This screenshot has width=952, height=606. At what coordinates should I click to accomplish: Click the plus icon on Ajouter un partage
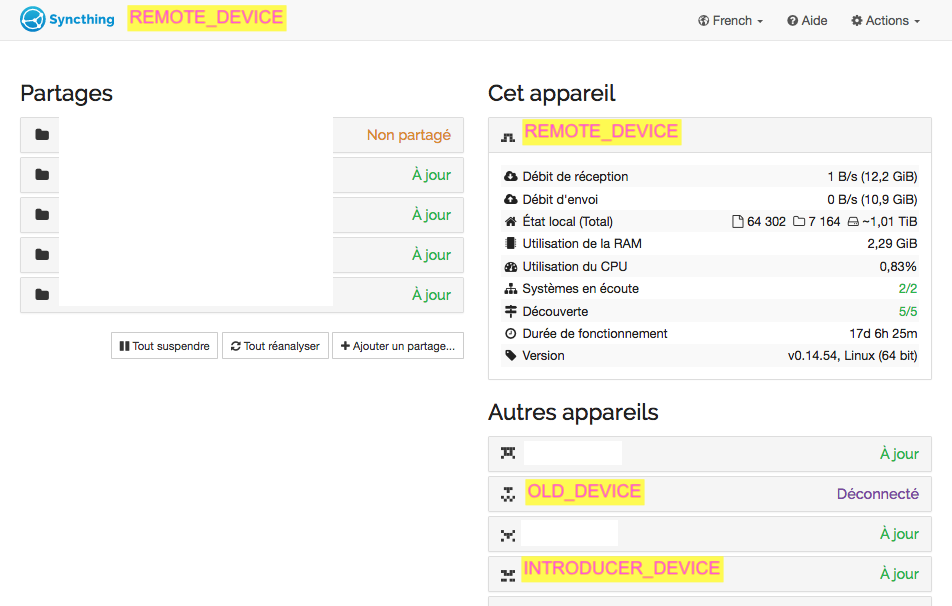click(x=345, y=346)
